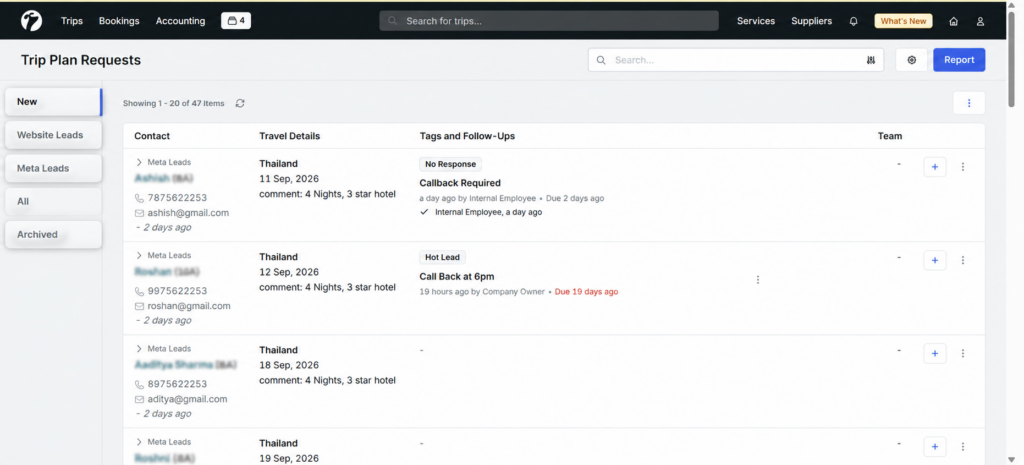Click phone icon beside 9975622253
Screen dimensions: 1024x465
click(x=139, y=291)
